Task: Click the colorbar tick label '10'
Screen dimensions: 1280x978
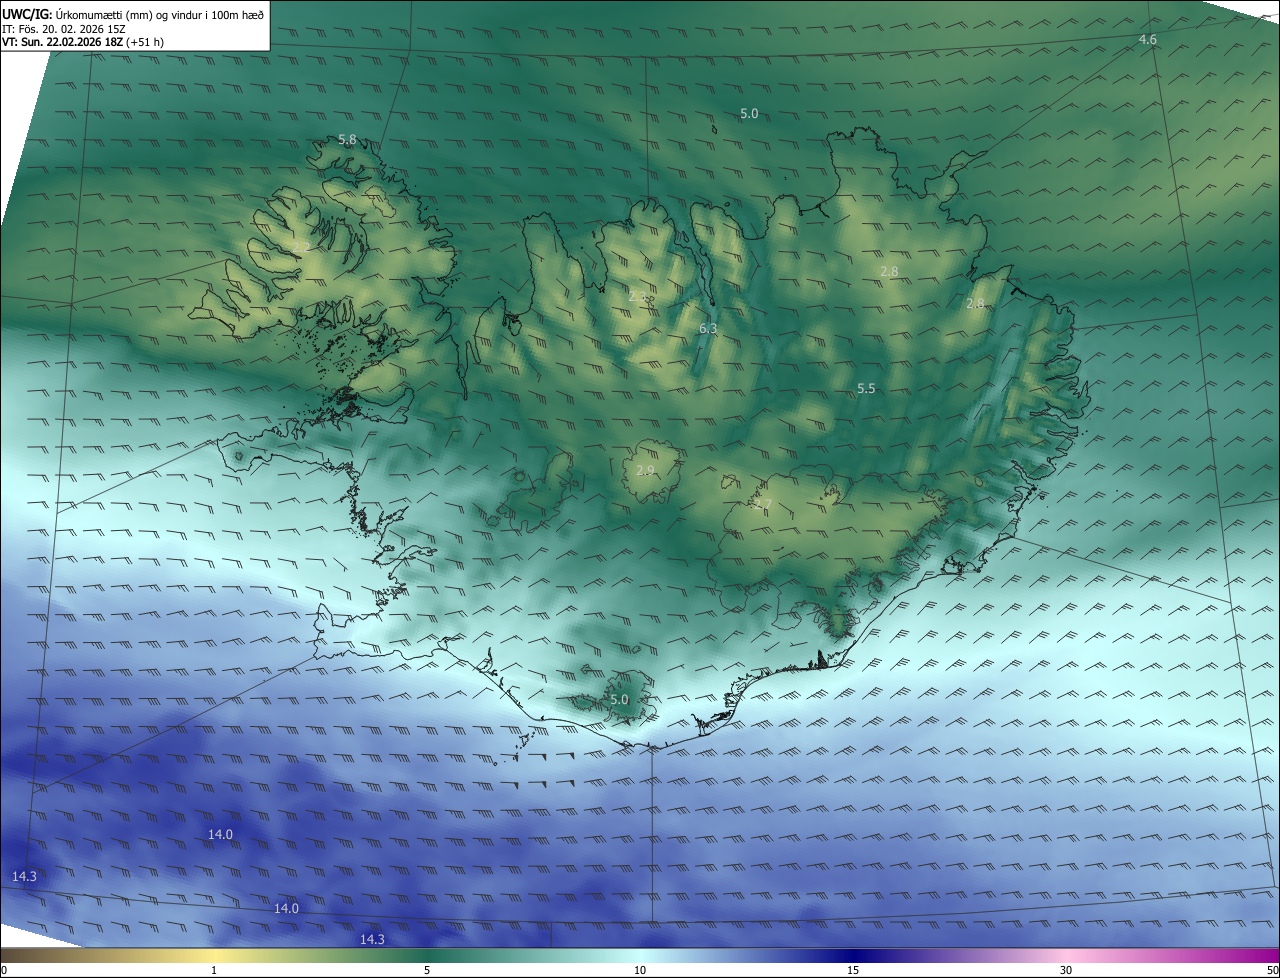Action: 640,970
